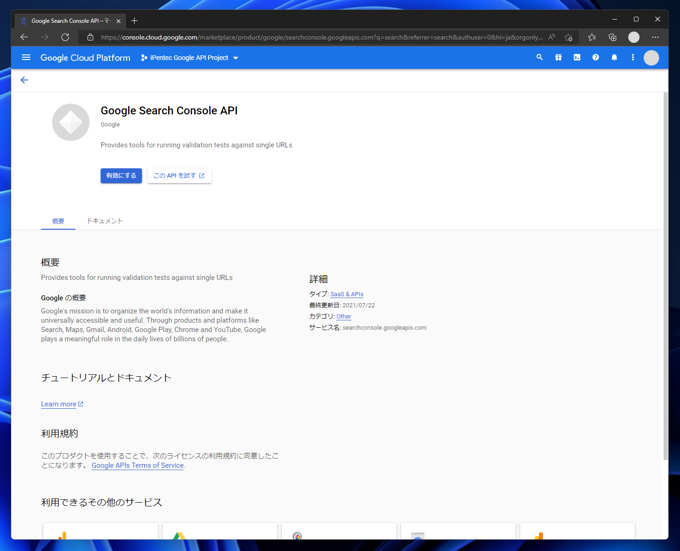Viewport: 680px width, 551px height.
Task: Activate Cloud Shell icon in header
Action: pyautogui.click(x=577, y=57)
